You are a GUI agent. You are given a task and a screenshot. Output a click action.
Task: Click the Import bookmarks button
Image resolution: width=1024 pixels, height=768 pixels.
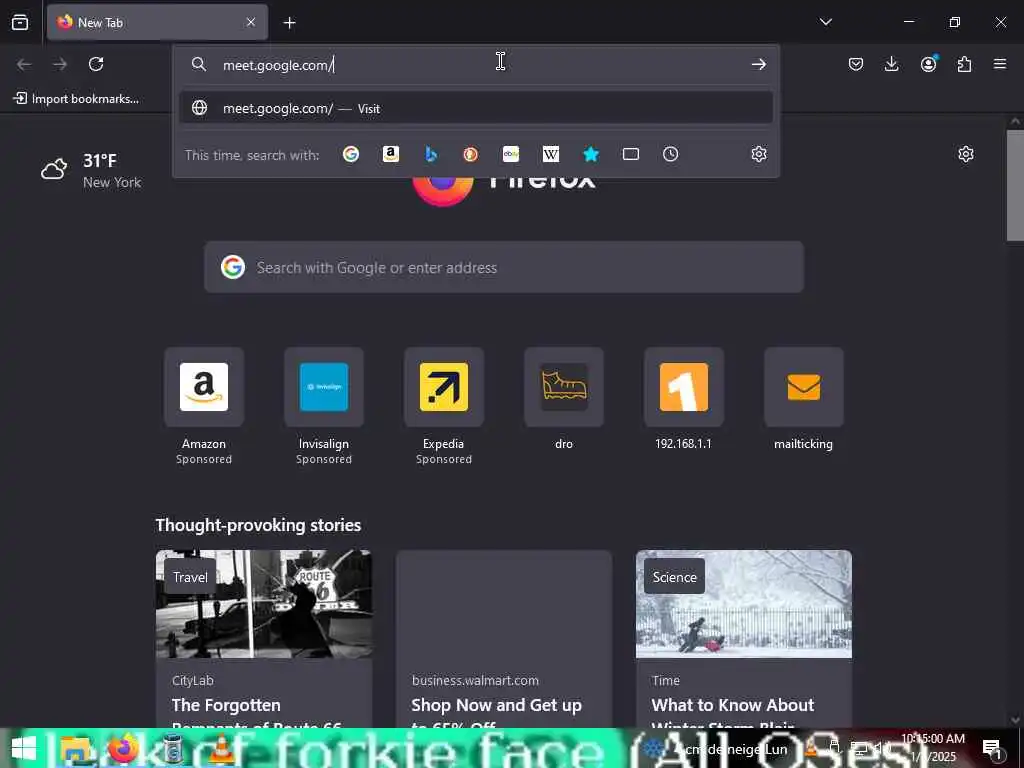[76, 99]
